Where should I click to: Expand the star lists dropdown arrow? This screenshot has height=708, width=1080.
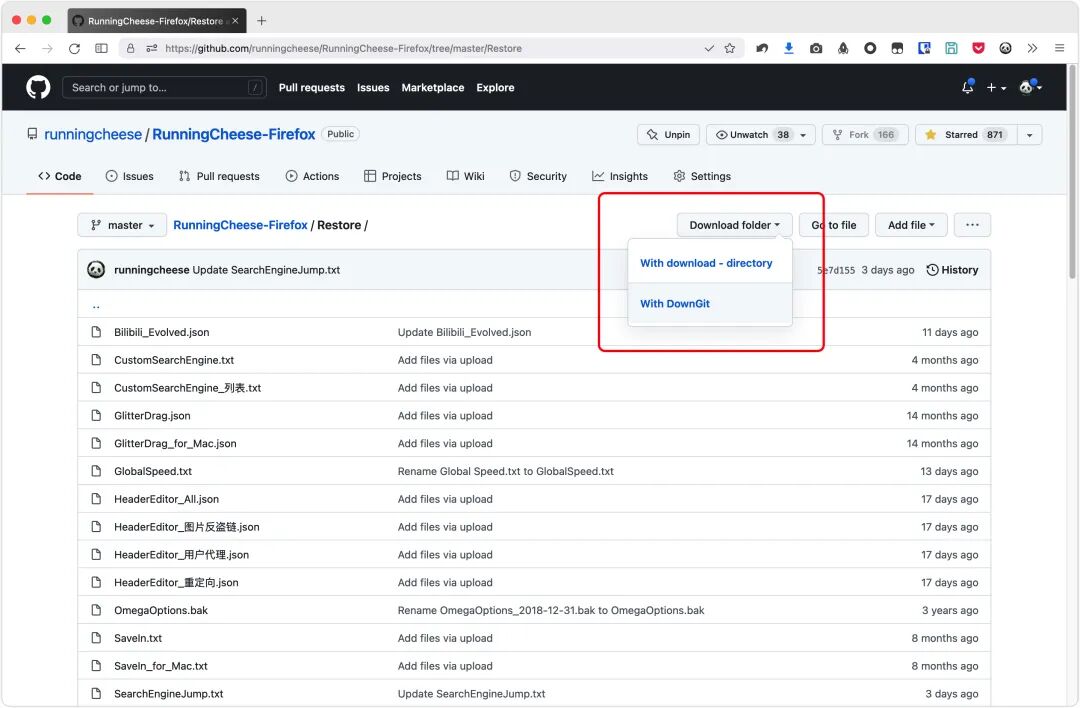point(1030,135)
